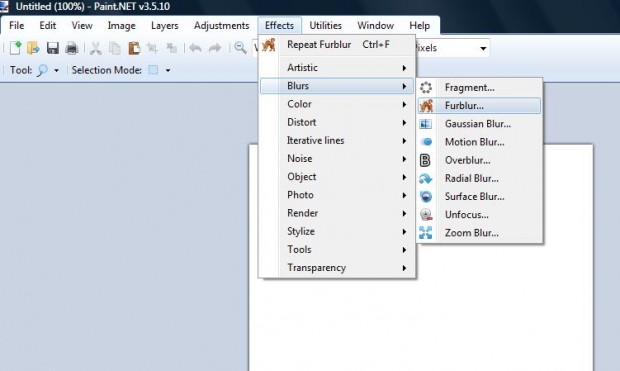Screen dimensions: 620x371
Task: Close the Effects menu
Action: (x=280, y=26)
